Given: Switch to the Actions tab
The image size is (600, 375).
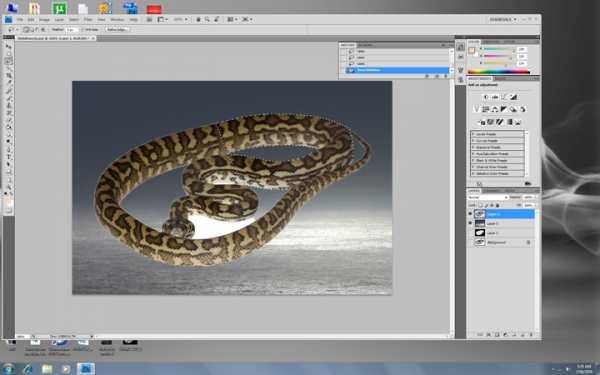Looking at the screenshot, I should 365,45.
